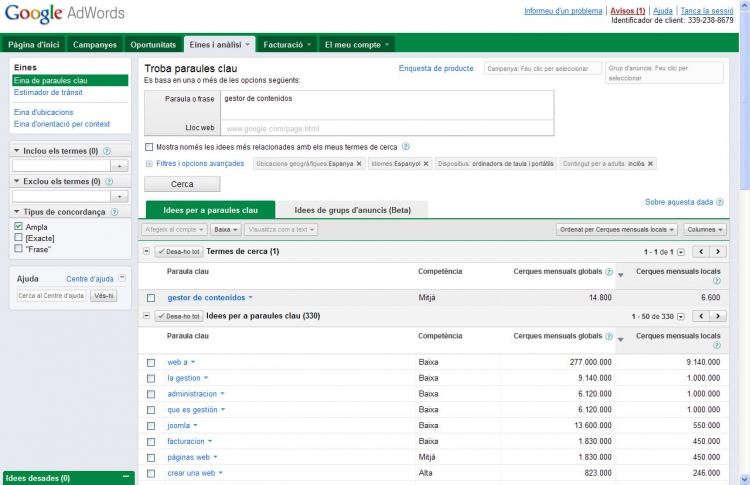750x485 pixels.
Task: Select the facturacion row checkbox
Action: click(x=151, y=441)
